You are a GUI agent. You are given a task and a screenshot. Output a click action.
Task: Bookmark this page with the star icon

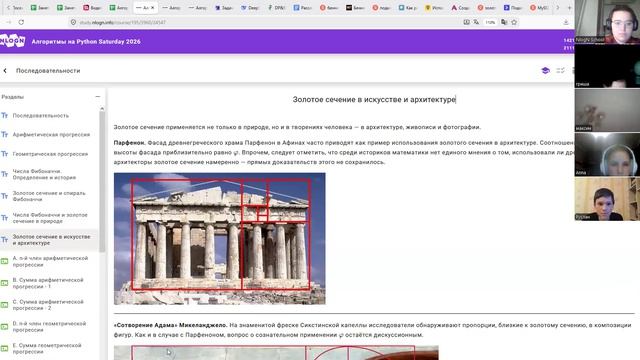pyautogui.click(x=514, y=22)
